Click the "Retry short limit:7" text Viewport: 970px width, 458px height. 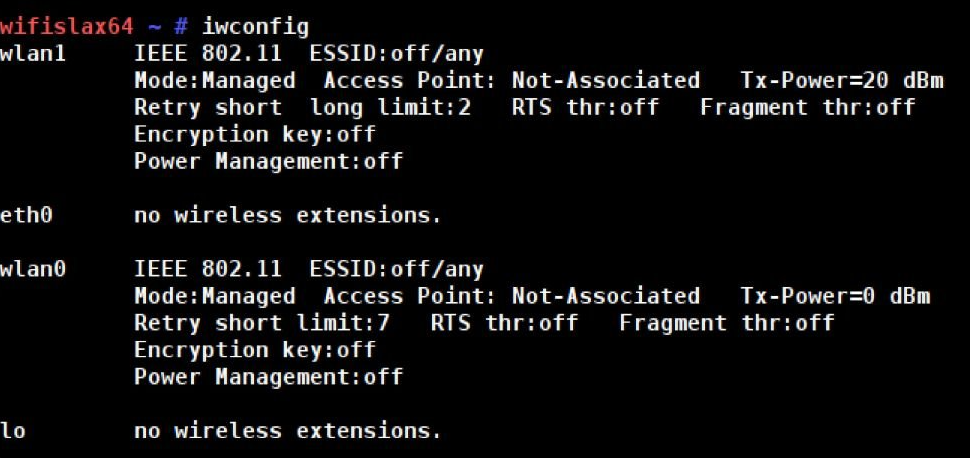(262, 323)
